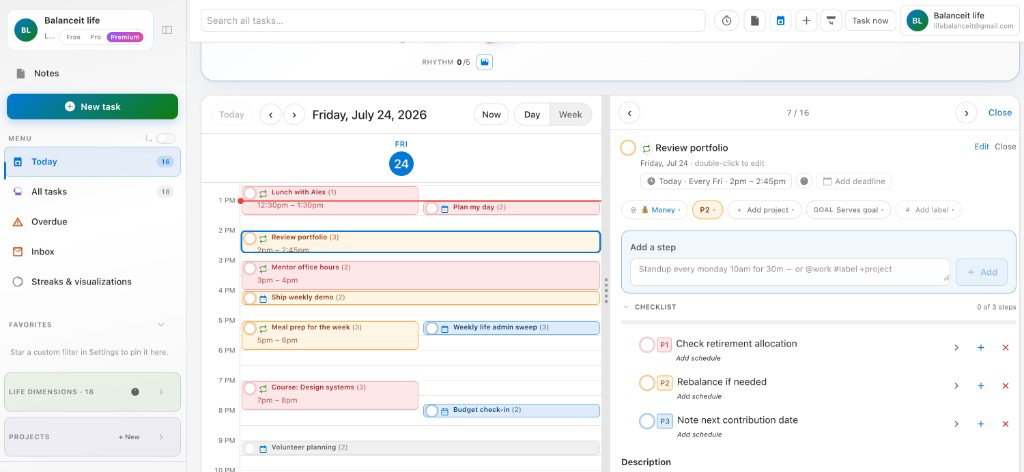The width and height of the screenshot is (1024, 472).
Task: Add a sub-step to Check retirement allocation
Action: (x=981, y=348)
